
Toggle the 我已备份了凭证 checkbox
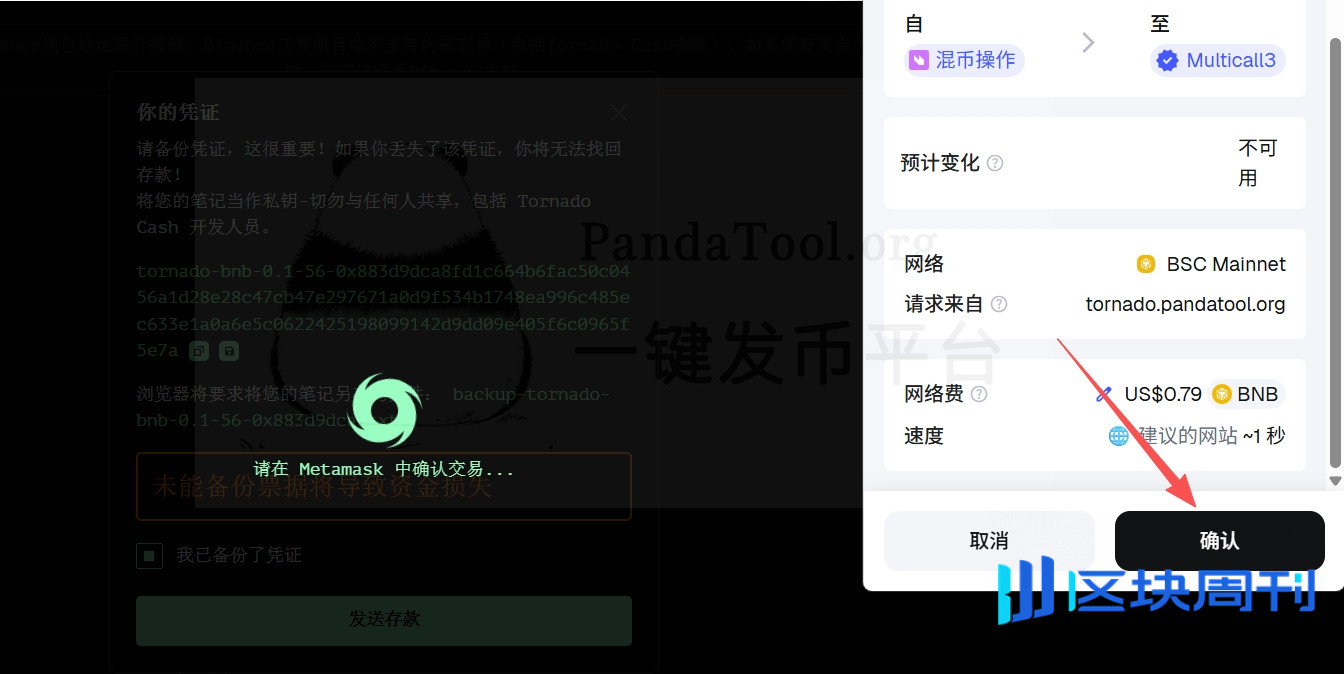[150, 555]
